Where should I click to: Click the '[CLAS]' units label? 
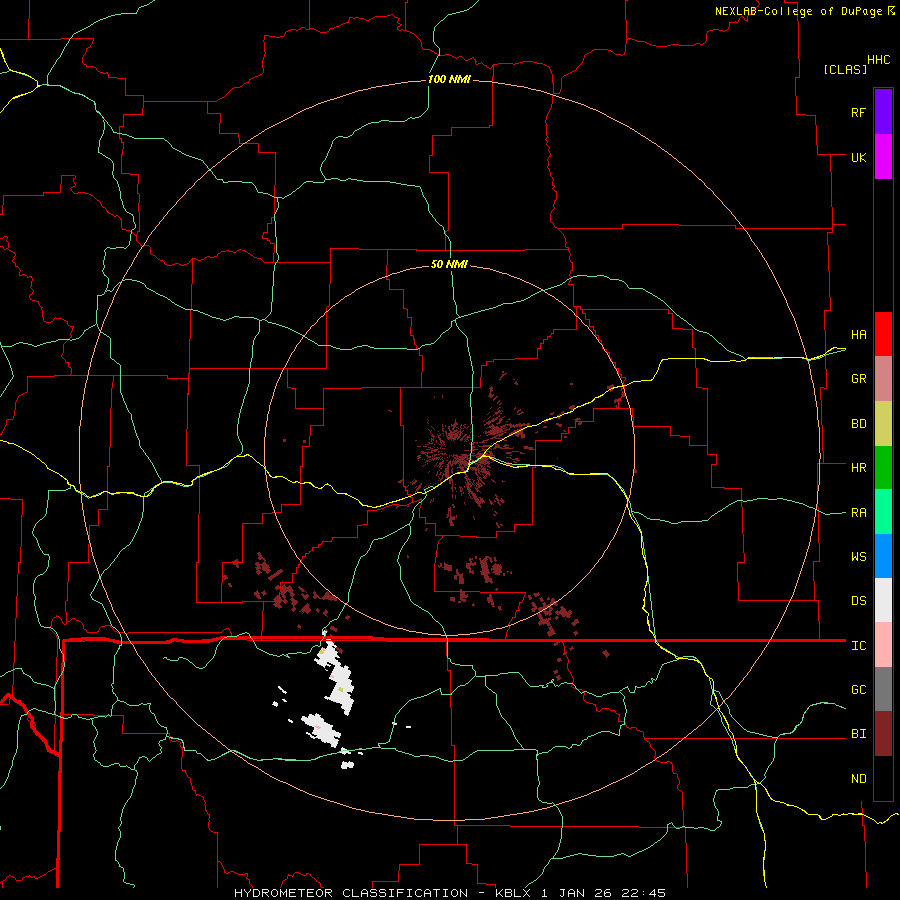pyautogui.click(x=845, y=69)
